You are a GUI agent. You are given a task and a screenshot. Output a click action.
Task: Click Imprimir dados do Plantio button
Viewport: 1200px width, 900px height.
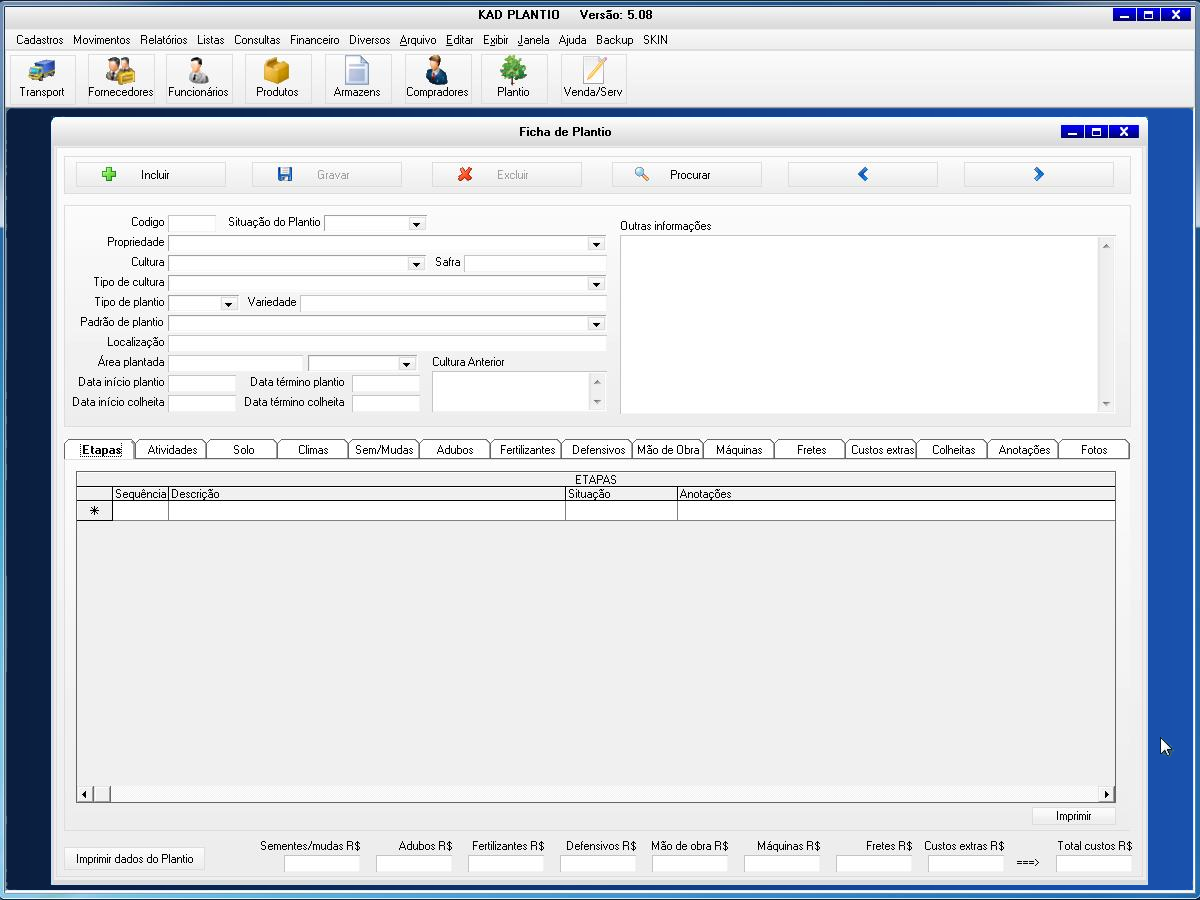pyautogui.click(x=135, y=859)
